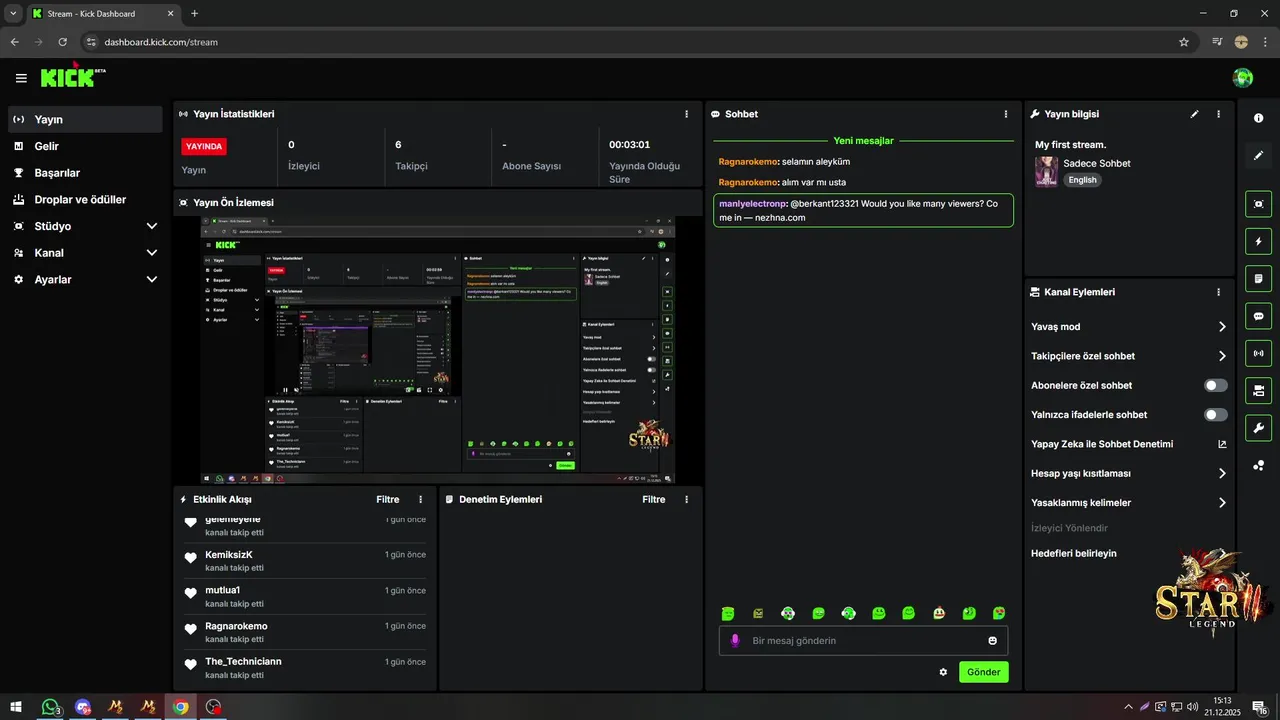Insert the pixelated olive angry emote
The height and width of the screenshot is (720, 1280).
coord(758,613)
